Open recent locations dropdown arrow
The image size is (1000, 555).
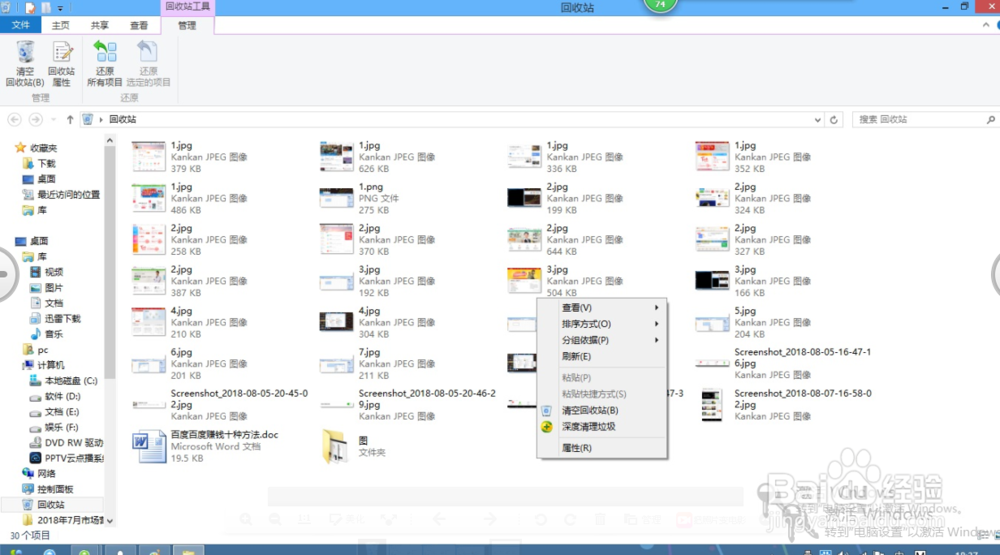coord(54,119)
